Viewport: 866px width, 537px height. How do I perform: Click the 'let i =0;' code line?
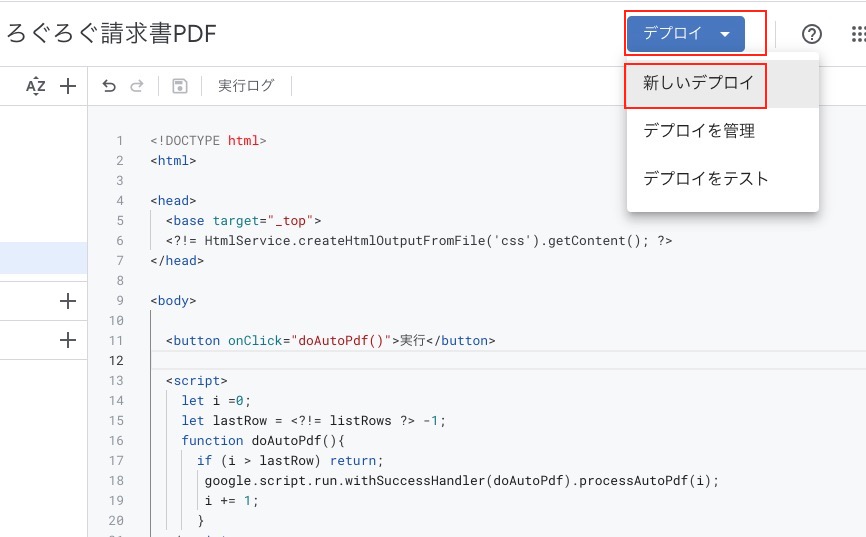click(x=216, y=401)
